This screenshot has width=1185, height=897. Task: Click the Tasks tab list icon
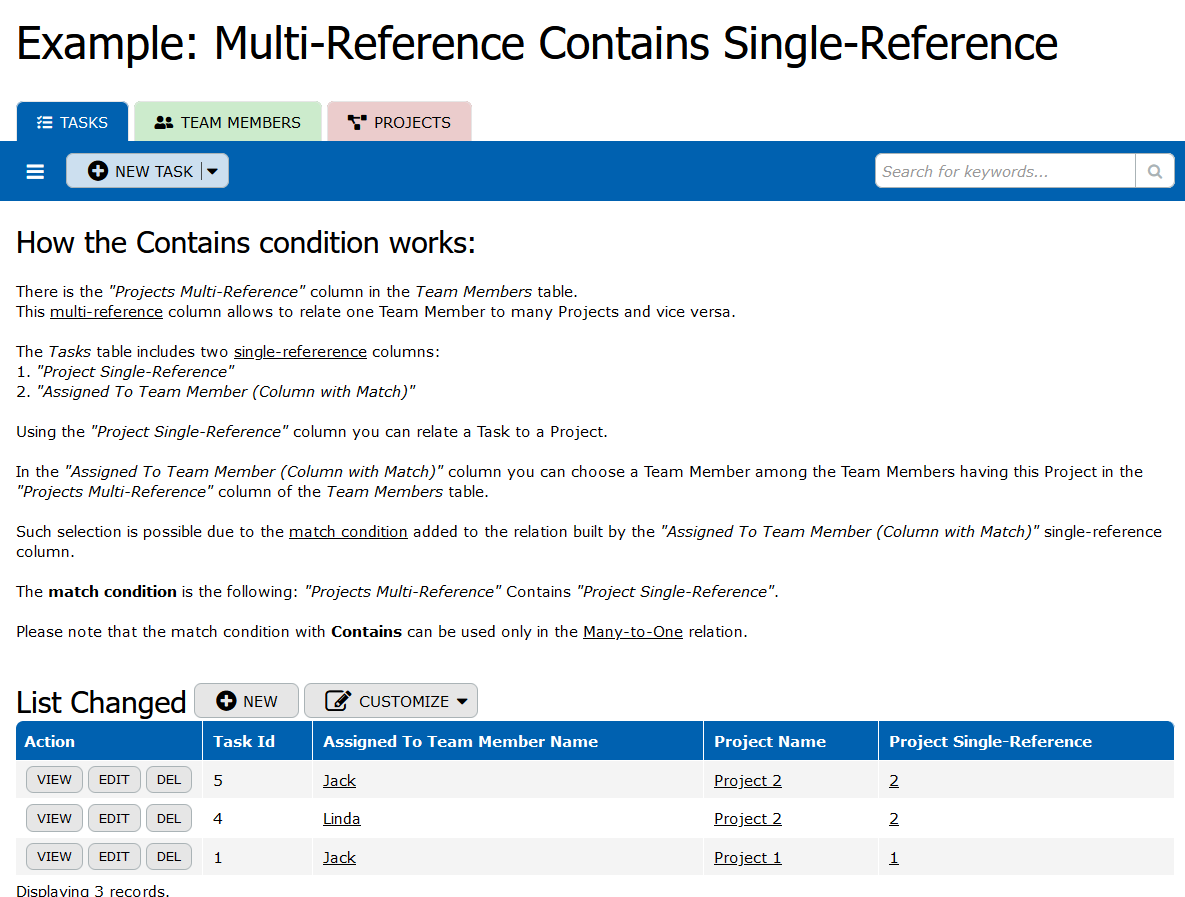click(x=44, y=123)
